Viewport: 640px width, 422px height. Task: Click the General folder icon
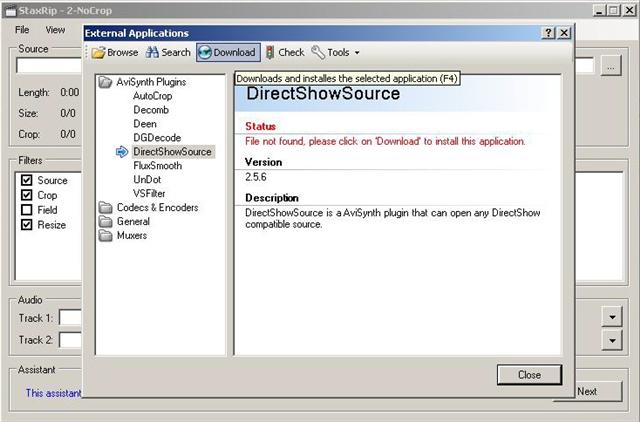coord(106,222)
